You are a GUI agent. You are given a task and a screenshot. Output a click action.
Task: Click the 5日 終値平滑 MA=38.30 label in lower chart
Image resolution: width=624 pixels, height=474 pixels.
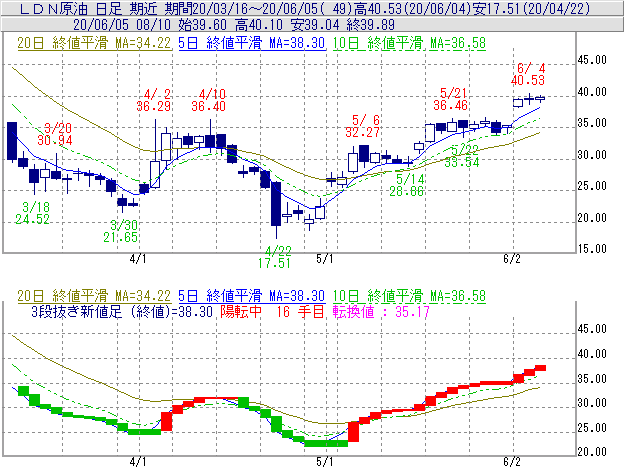(252, 296)
